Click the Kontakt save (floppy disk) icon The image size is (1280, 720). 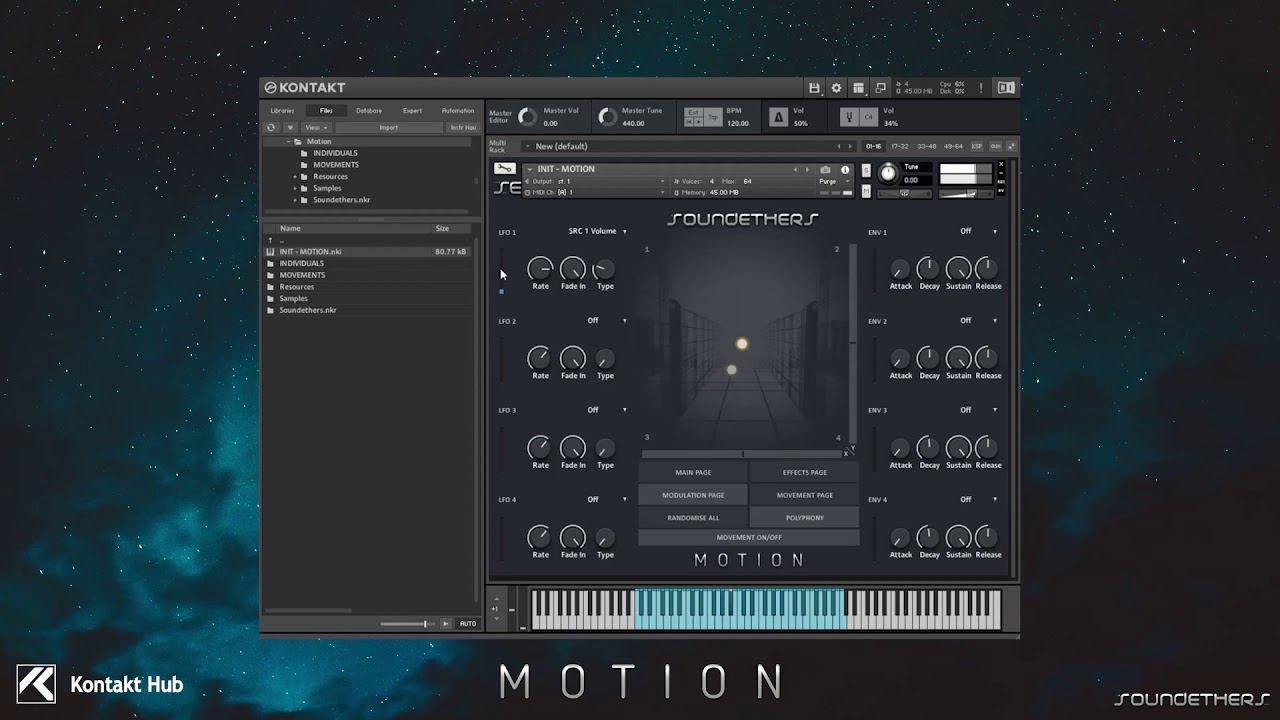[x=815, y=88]
